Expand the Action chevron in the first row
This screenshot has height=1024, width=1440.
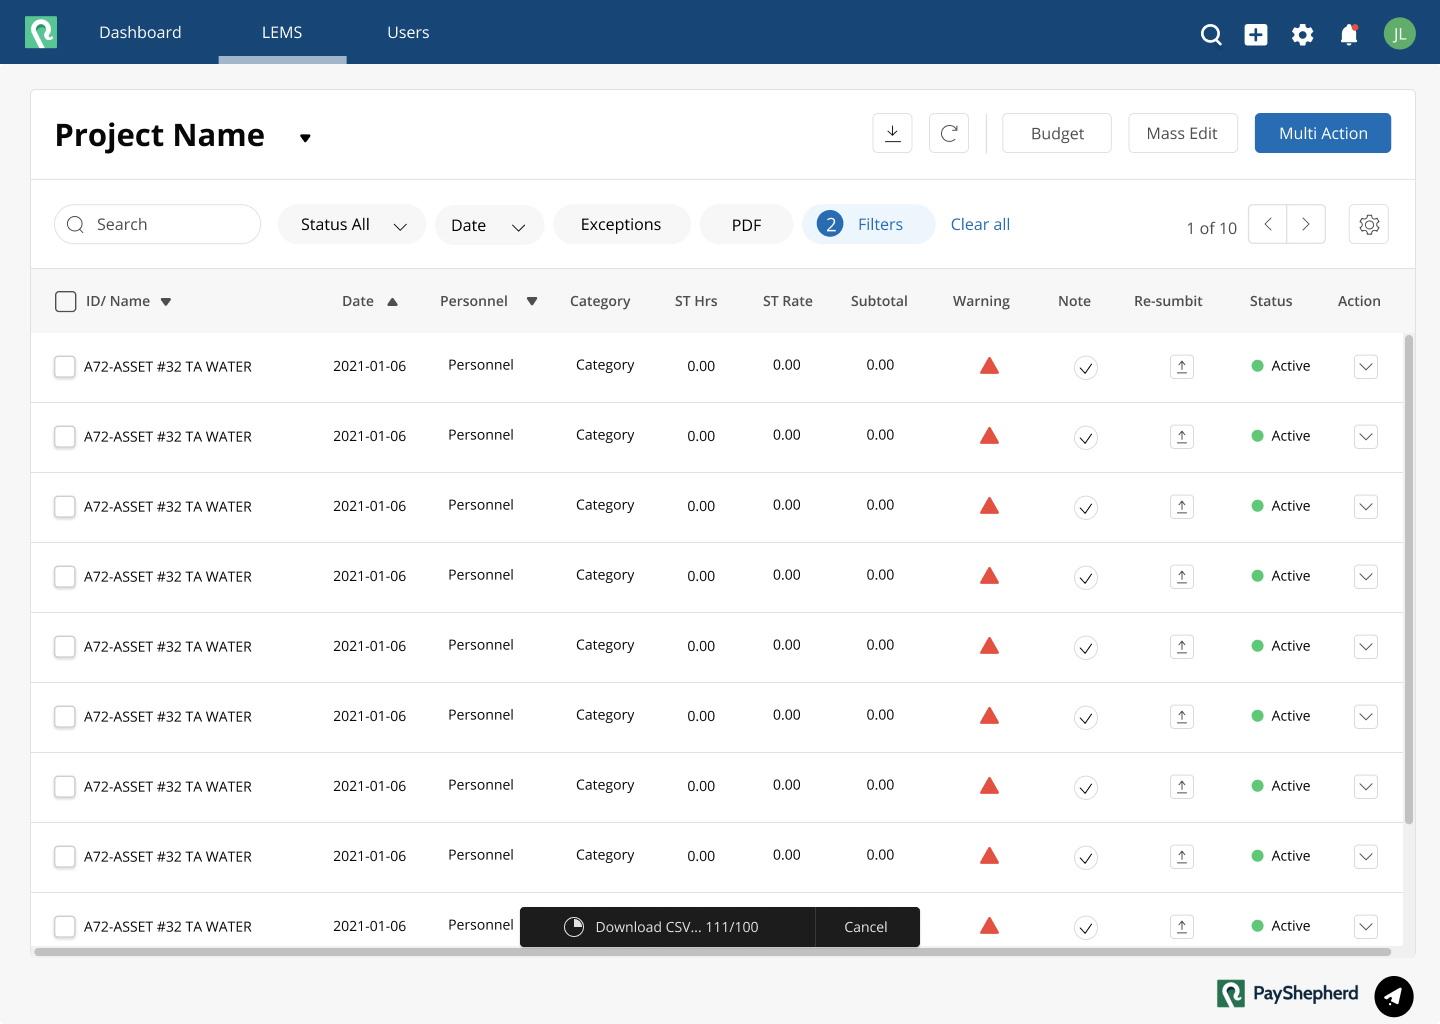point(1366,367)
